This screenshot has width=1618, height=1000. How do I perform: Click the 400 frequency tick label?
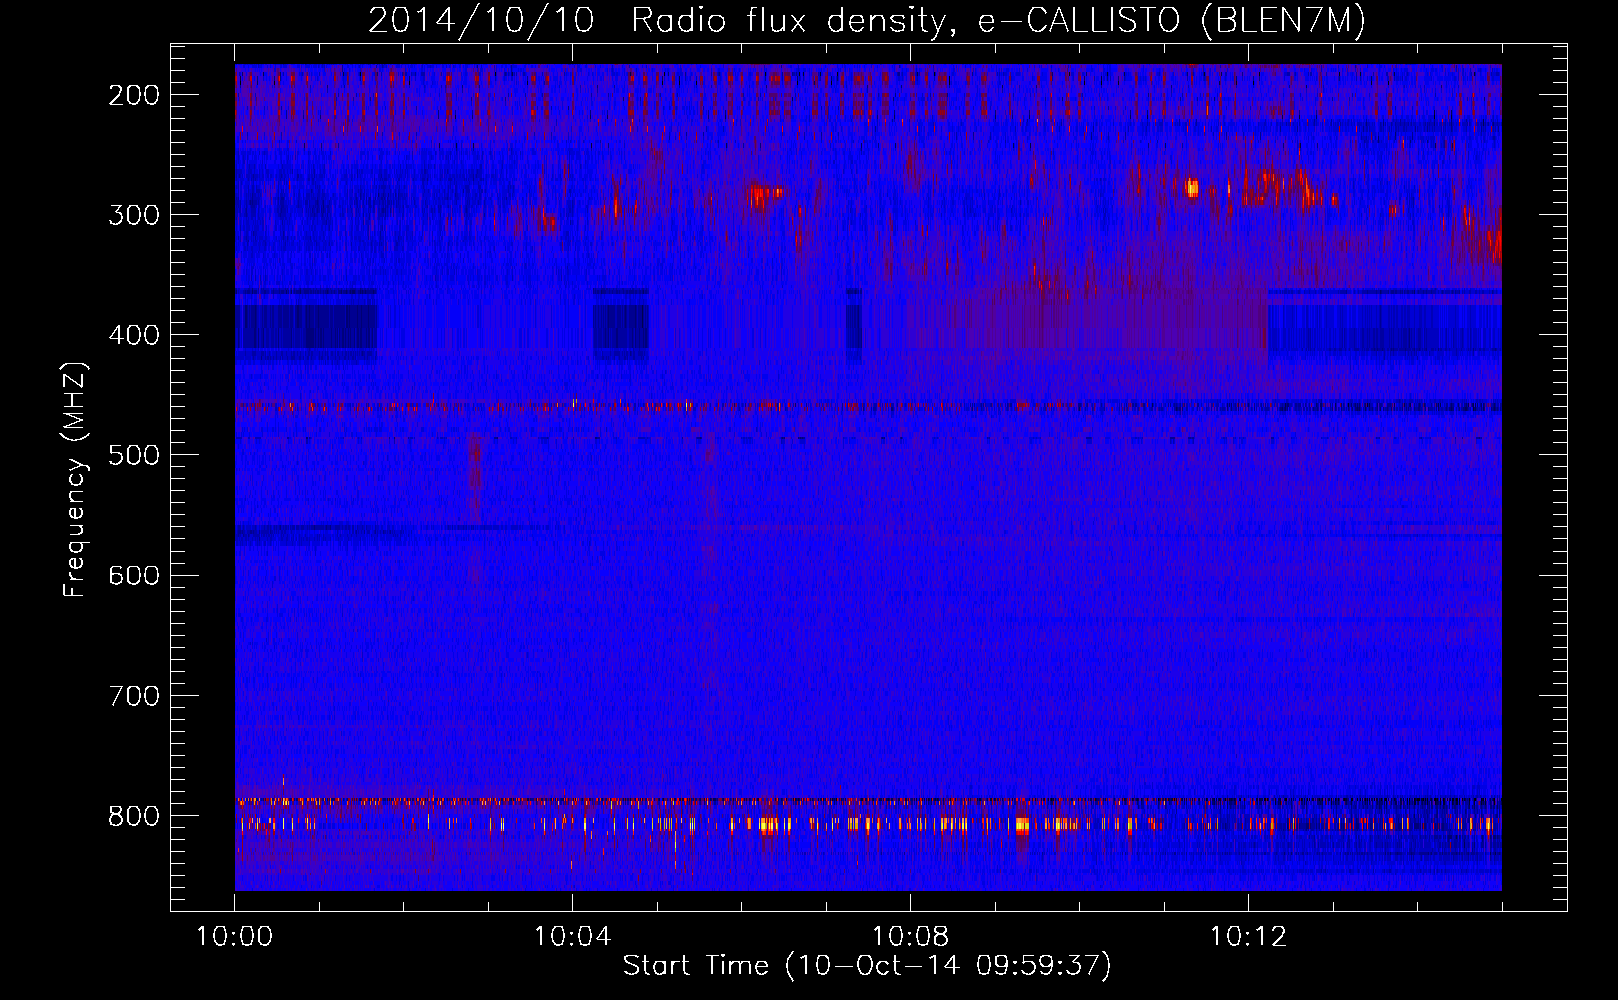coord(133,335)
